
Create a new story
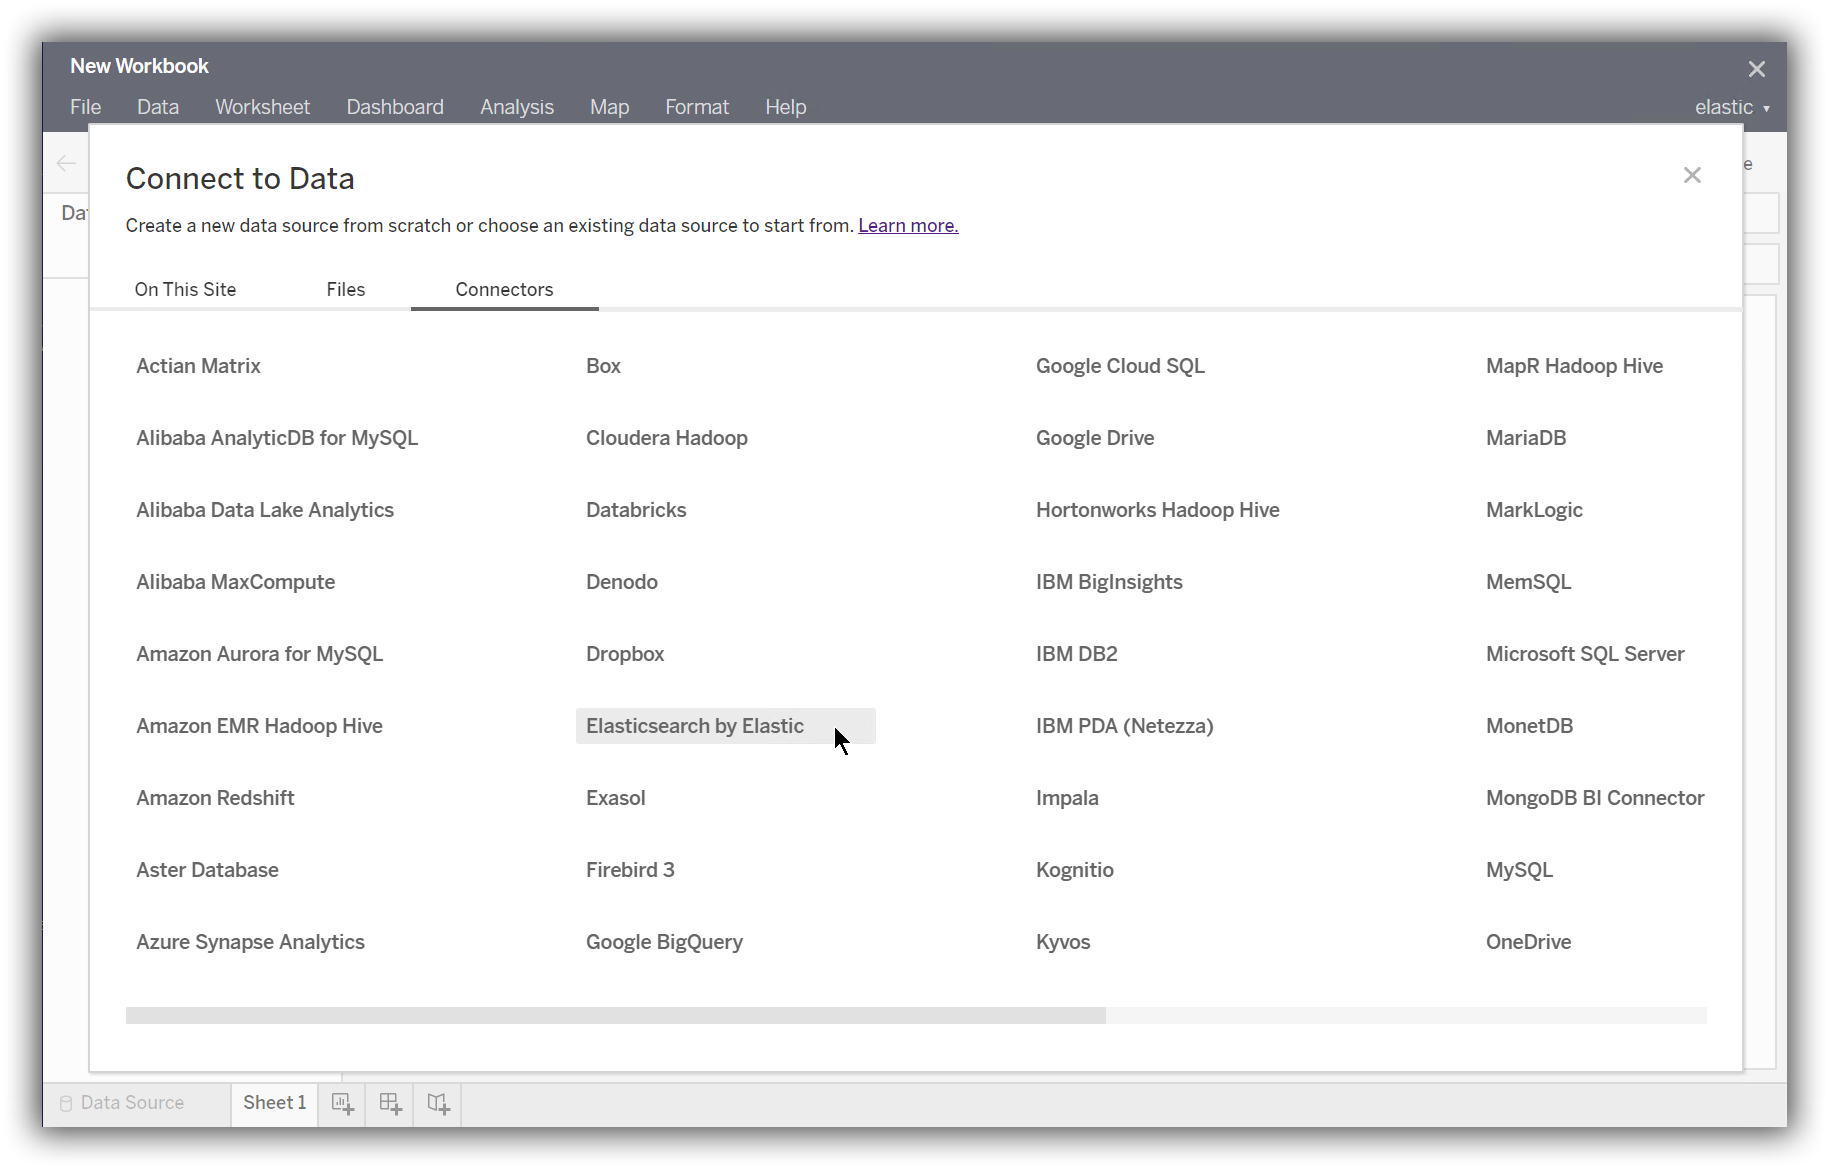click(438, 1103)
